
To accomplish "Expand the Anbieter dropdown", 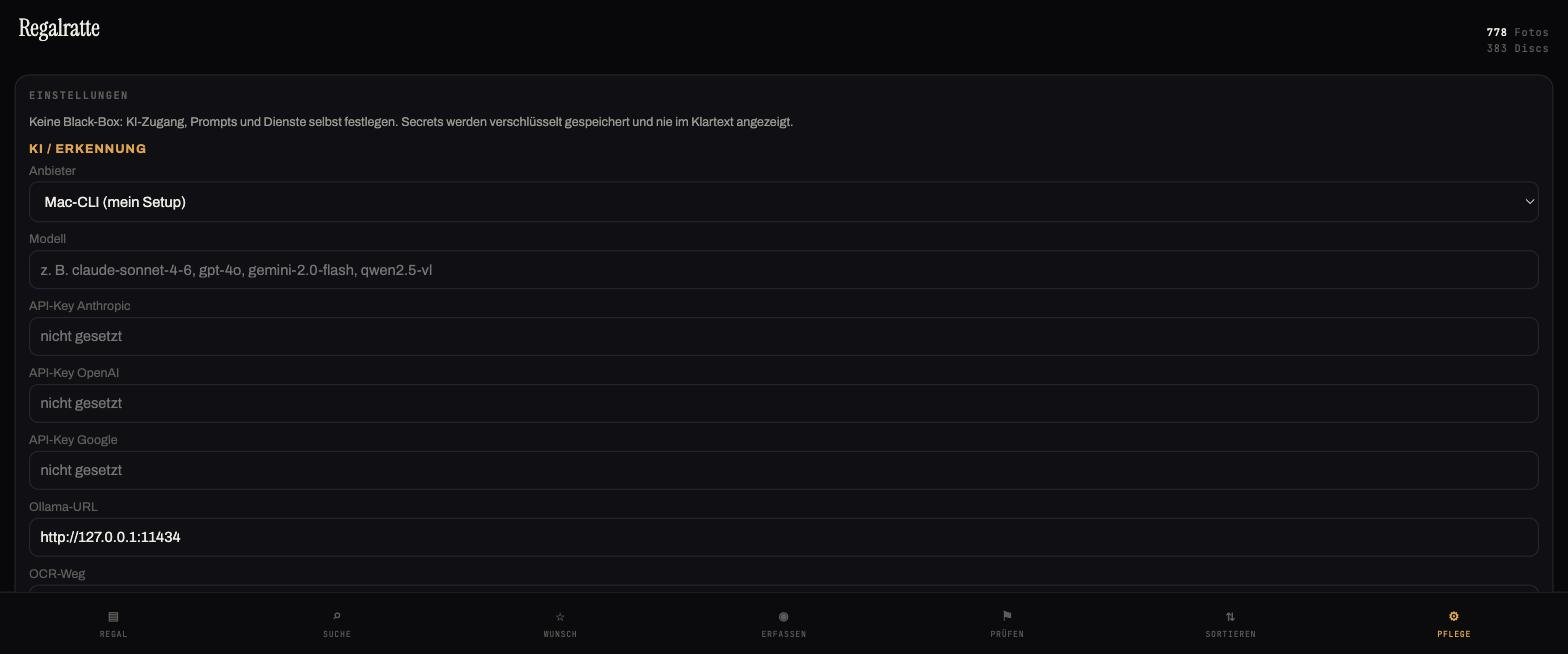I will (x=783, y=202).
